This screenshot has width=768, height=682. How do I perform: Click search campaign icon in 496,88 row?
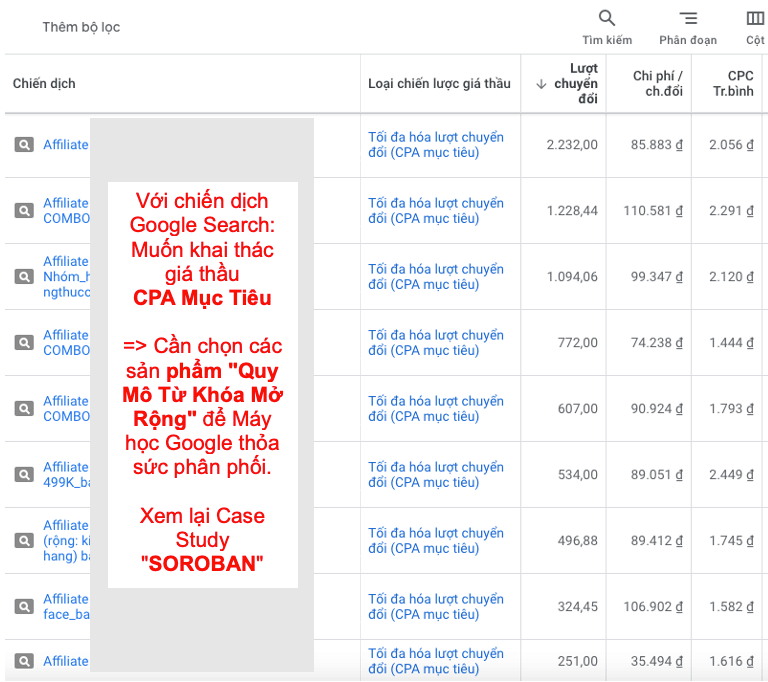coord(24,541)
